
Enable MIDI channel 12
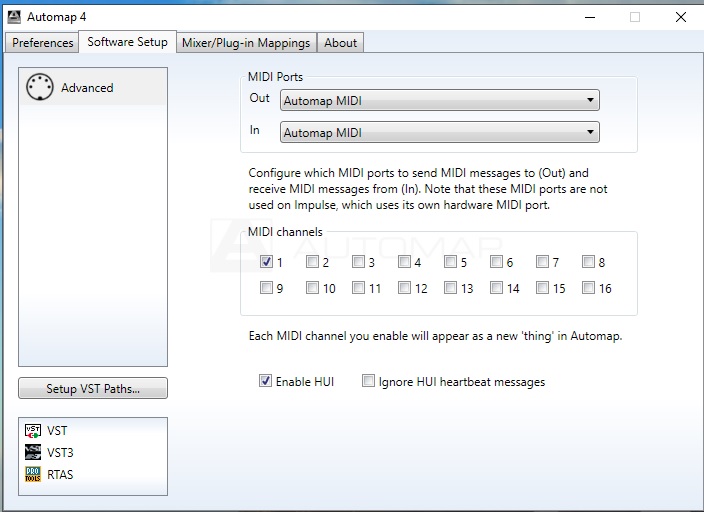tap(404, 287)
